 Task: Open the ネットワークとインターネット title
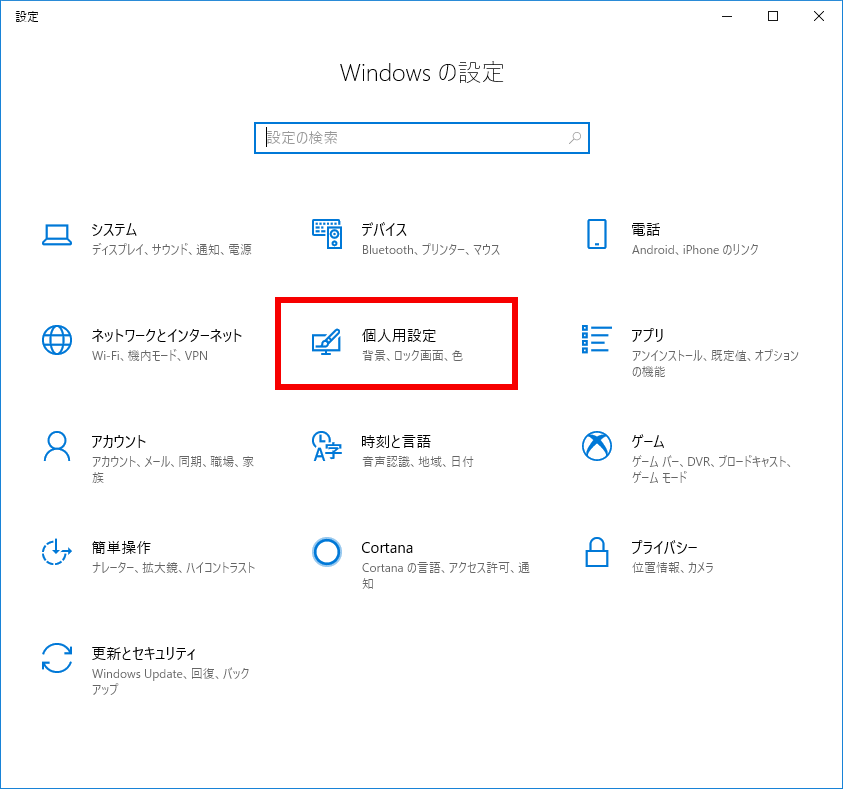coord(167,335)
